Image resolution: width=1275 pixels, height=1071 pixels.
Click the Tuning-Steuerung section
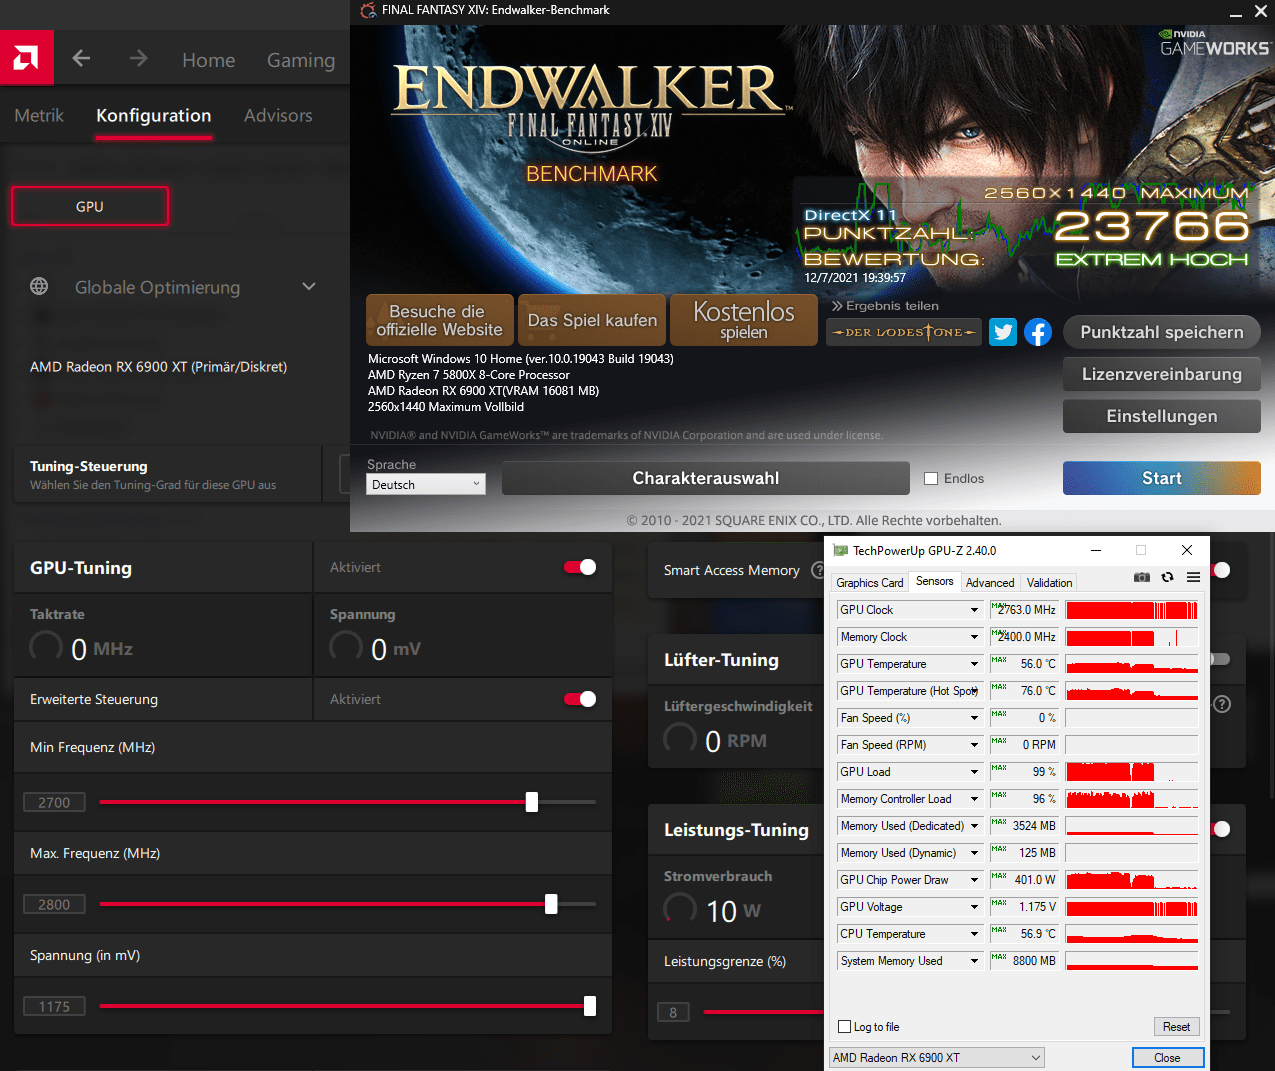(167, 474)
